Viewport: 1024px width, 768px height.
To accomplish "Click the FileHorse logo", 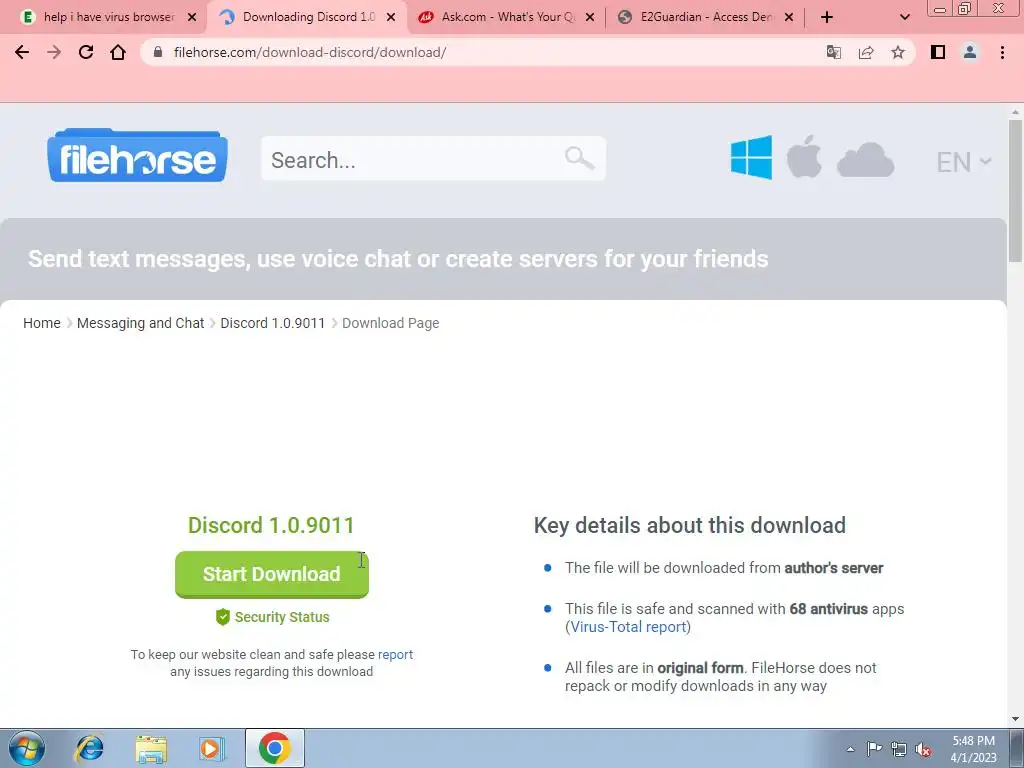I will tap(137, 156).
